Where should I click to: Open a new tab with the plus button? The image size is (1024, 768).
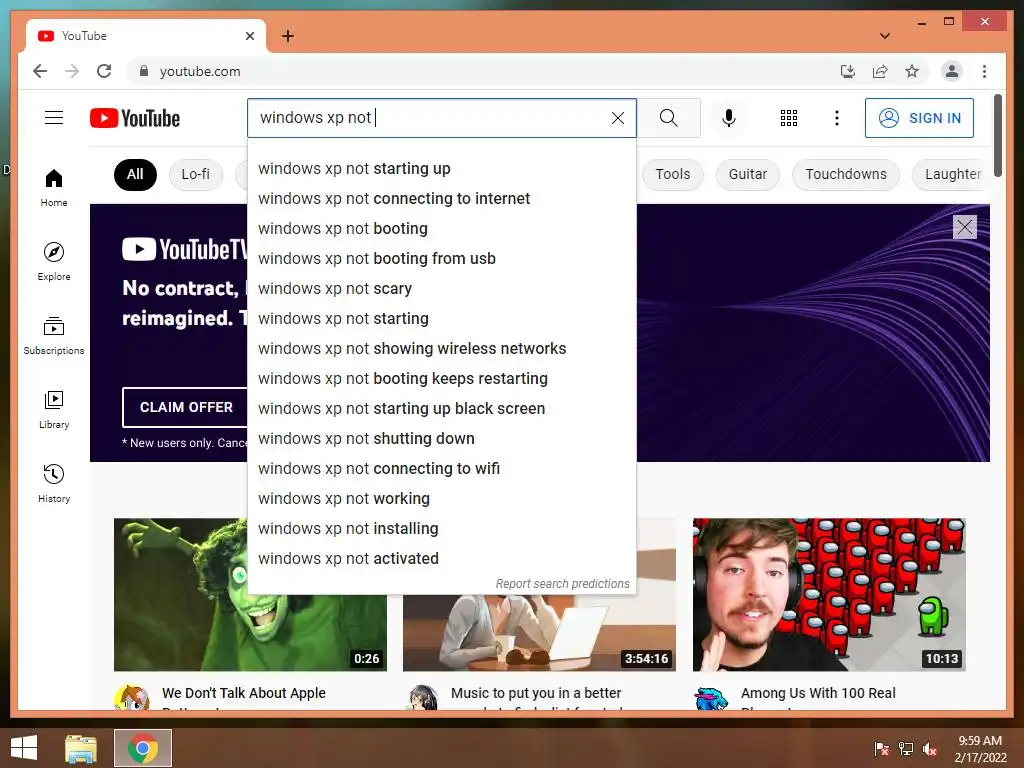[288, 36]
